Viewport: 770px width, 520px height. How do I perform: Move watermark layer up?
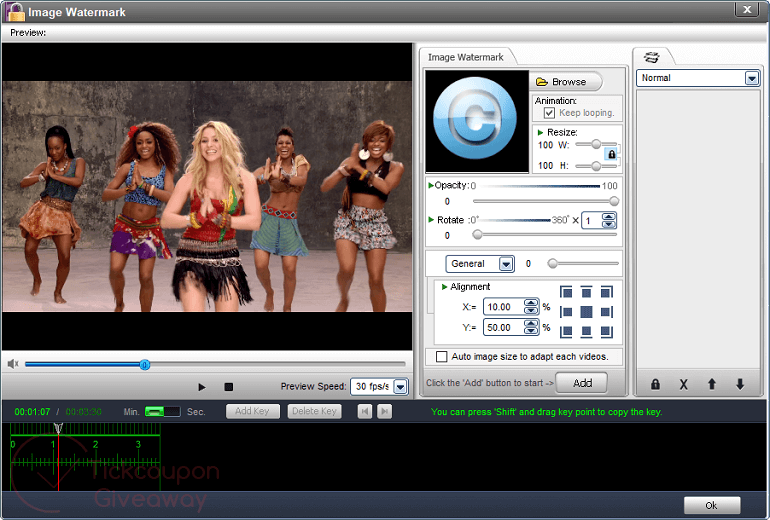coord(712,384)
